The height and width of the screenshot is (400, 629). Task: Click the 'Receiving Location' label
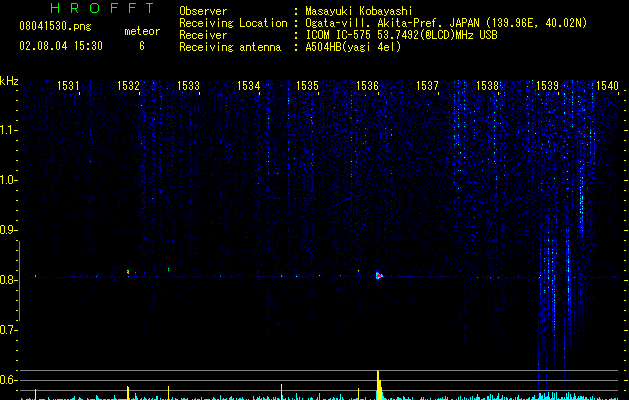[233, 23]
